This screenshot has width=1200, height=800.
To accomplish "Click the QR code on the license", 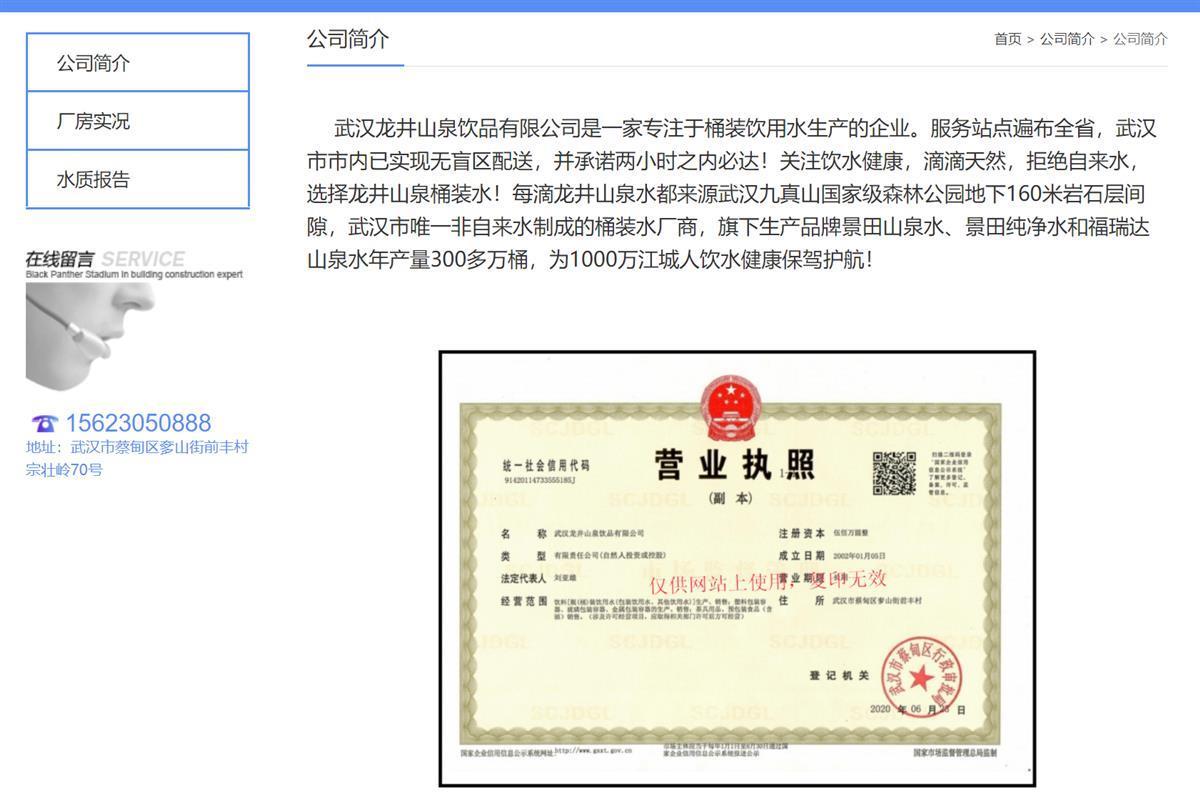I will pos(894,474).
